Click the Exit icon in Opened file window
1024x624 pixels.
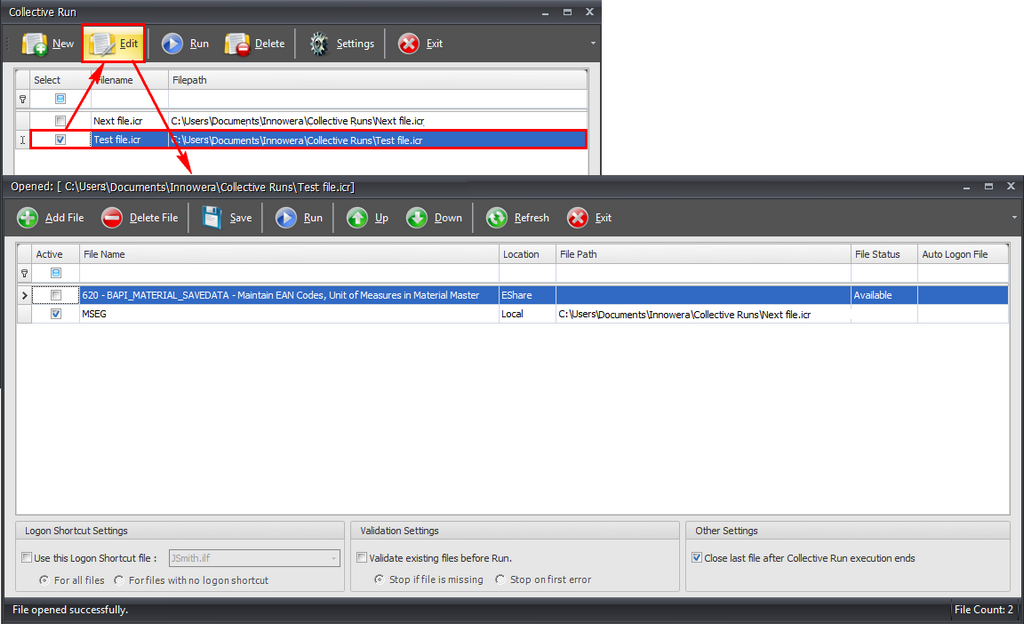pyautogui.click(x=577, y=217)
